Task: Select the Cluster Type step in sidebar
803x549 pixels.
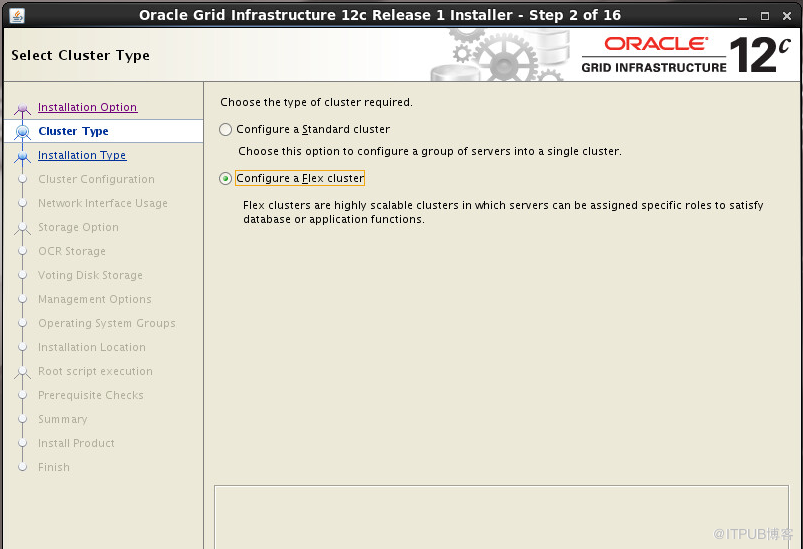Action: [103, 131]
